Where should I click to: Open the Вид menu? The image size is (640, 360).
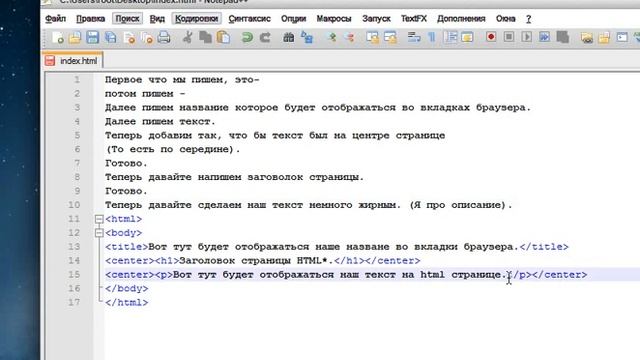157,19
